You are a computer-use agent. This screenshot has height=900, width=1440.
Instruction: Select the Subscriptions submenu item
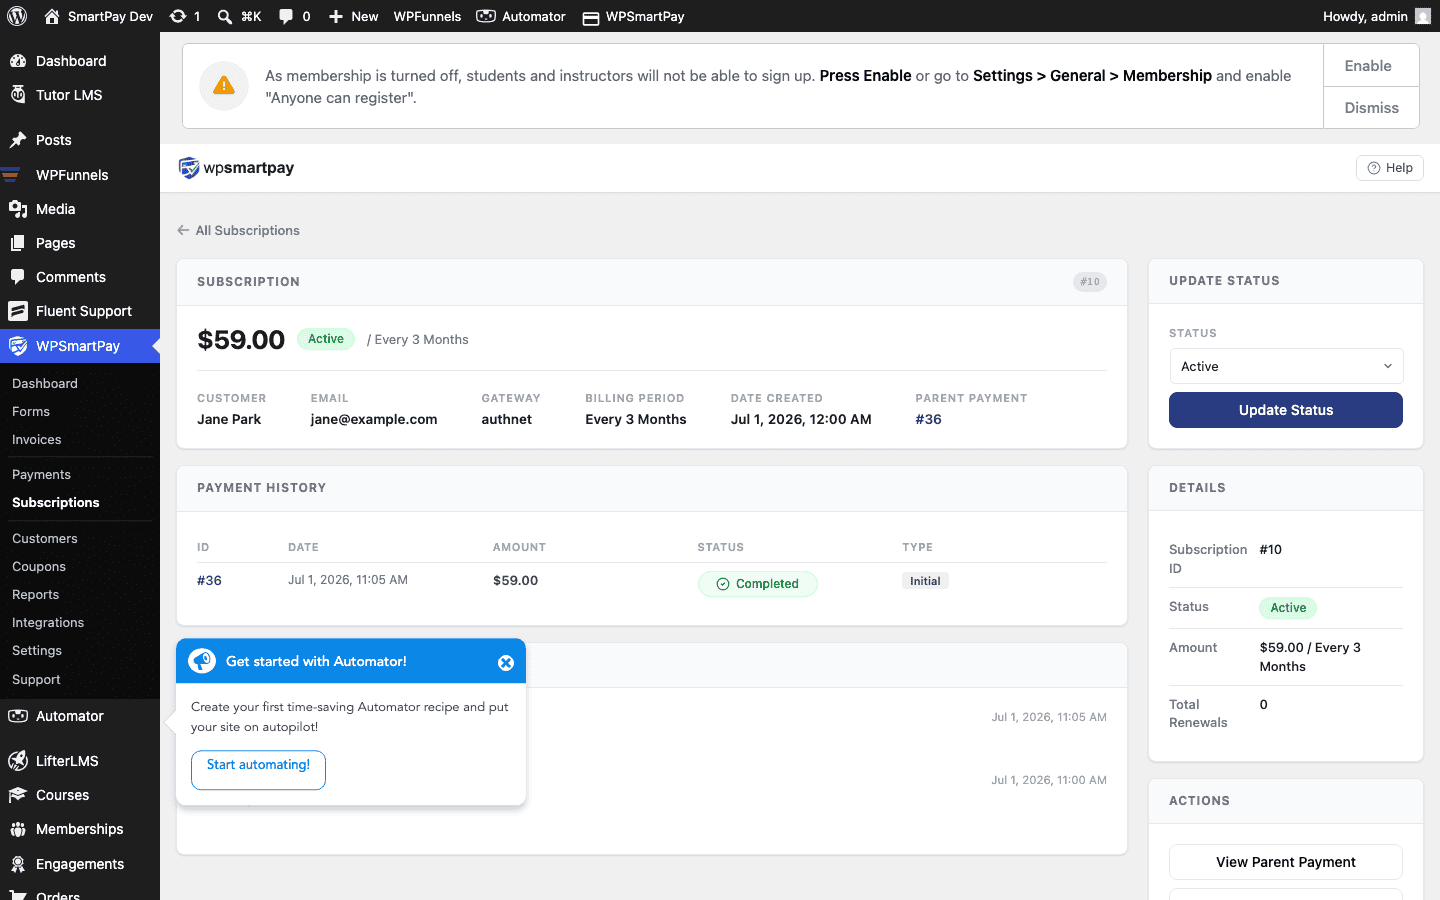pyautogui.click(x=56, y=502)
